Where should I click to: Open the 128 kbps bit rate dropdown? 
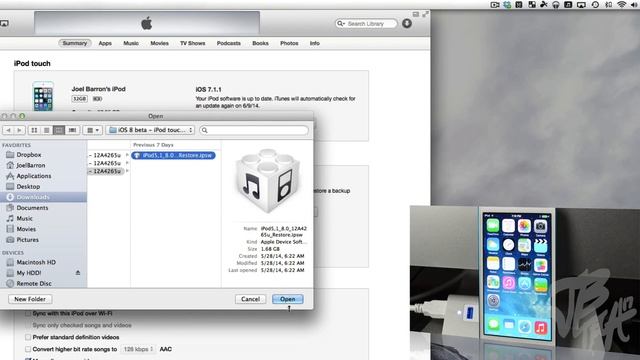(138, 349)
